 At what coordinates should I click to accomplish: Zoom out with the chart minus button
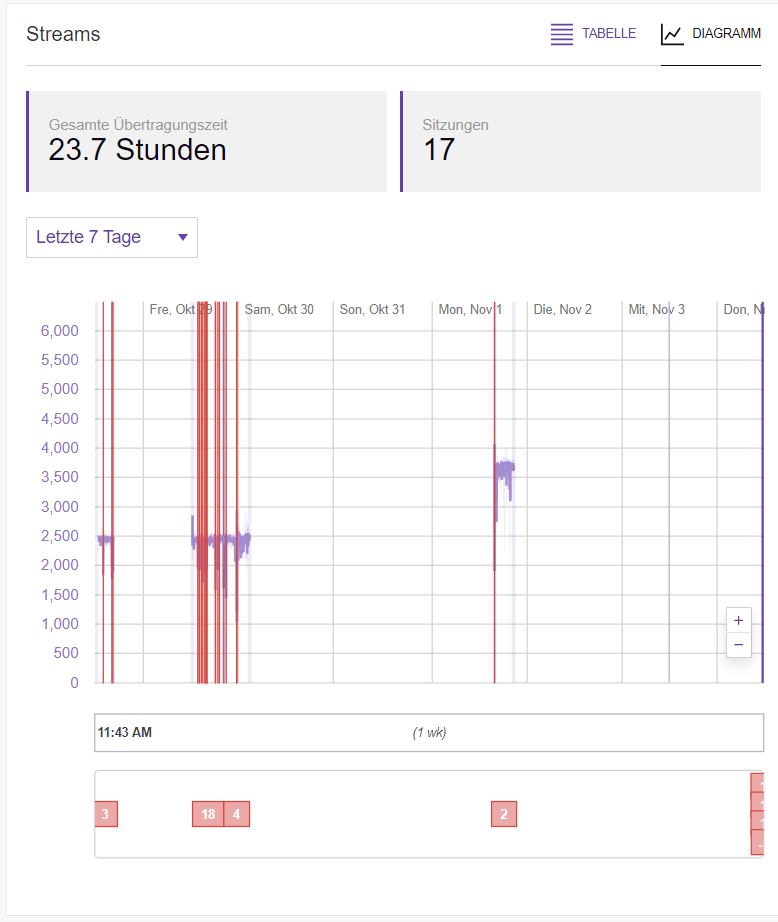coord(739,644)
